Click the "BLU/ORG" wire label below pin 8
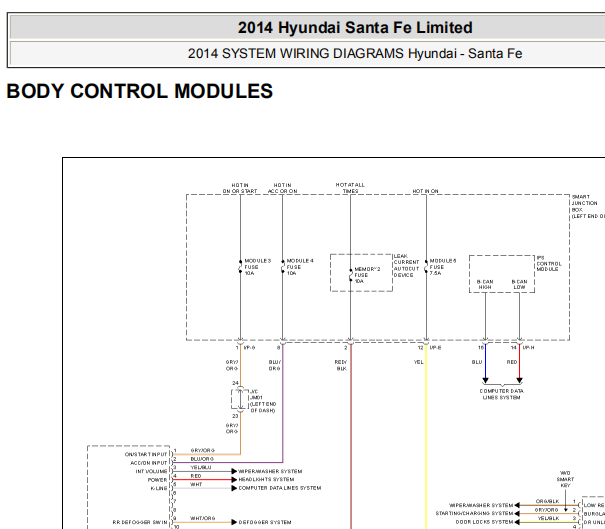The image size is (605, 529). tap(275, 365)
